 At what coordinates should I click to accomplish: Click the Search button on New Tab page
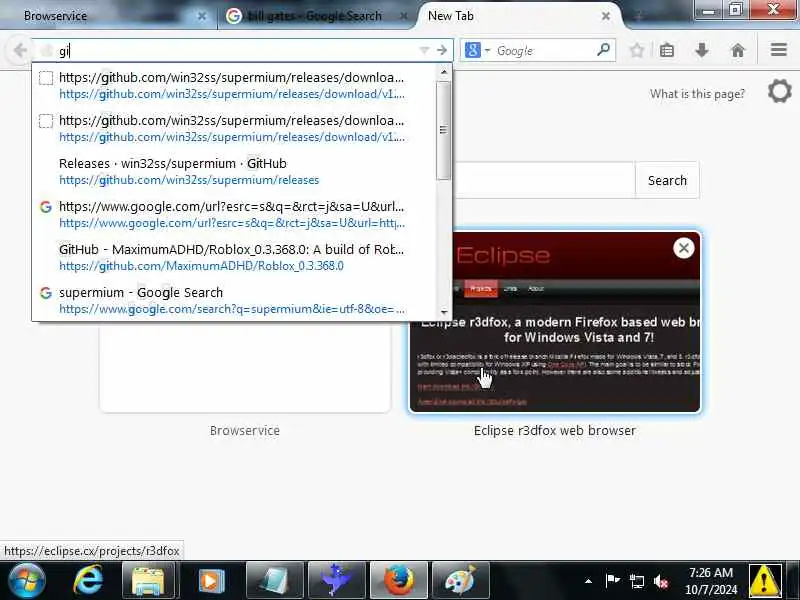pos(667,181)
